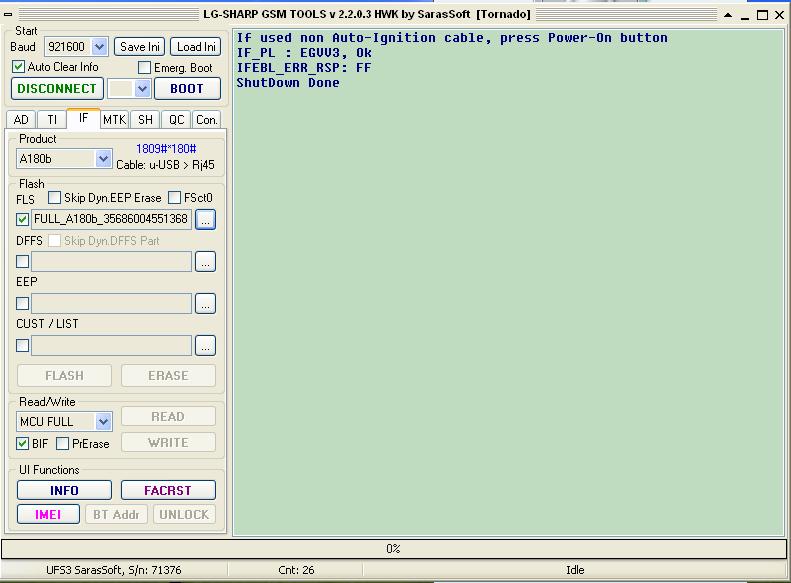Screen dimensions: 791x583
Task: Click the Baud 921600 value field
Action: coord(69,47)
